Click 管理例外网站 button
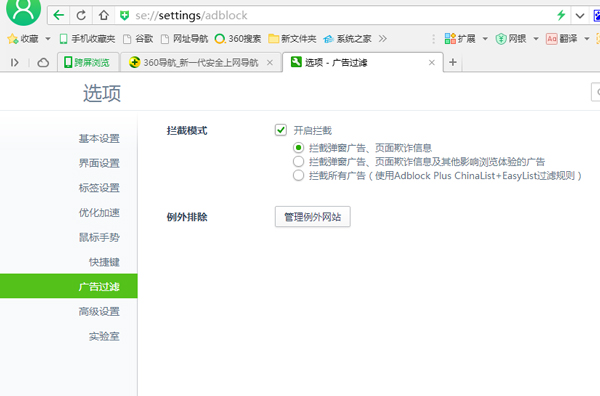 [x=313, y=217]
